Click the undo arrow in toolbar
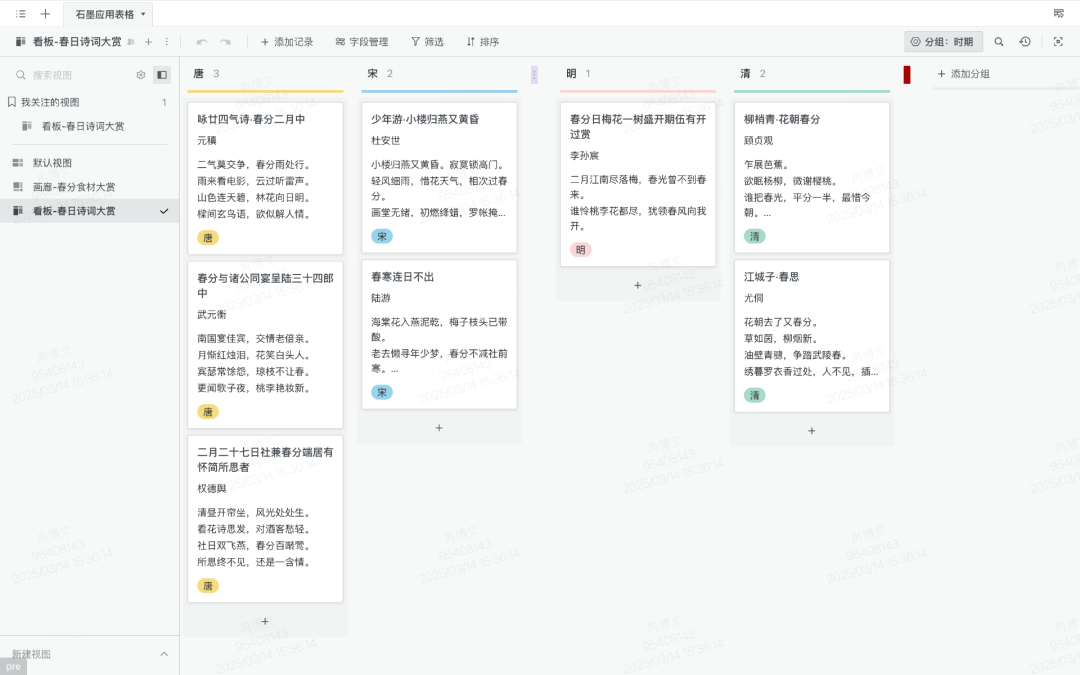This screenshot has width=1080, height=675. [x=202, y=42]
